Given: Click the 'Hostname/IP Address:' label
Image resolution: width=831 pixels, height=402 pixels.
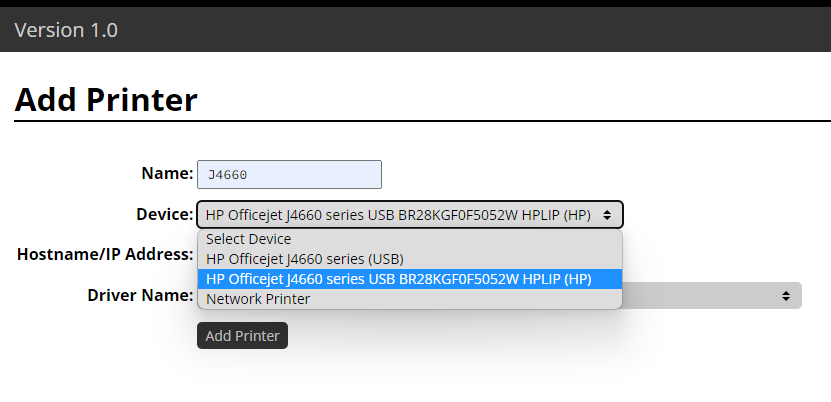Looking at the screenshot, I should coord(105,254).
